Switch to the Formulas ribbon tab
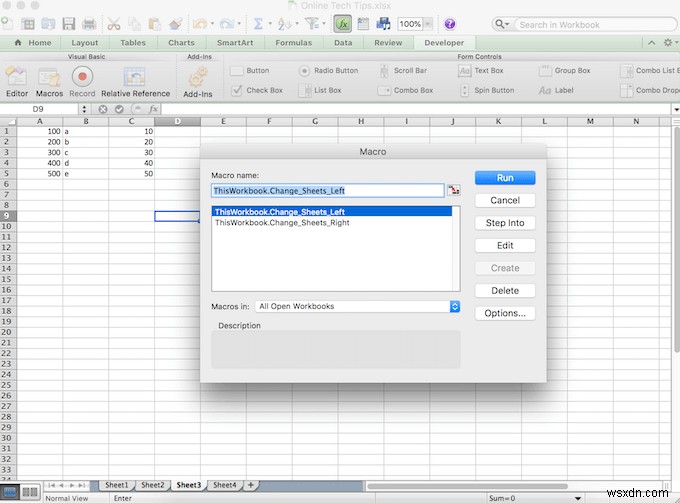 294,42
